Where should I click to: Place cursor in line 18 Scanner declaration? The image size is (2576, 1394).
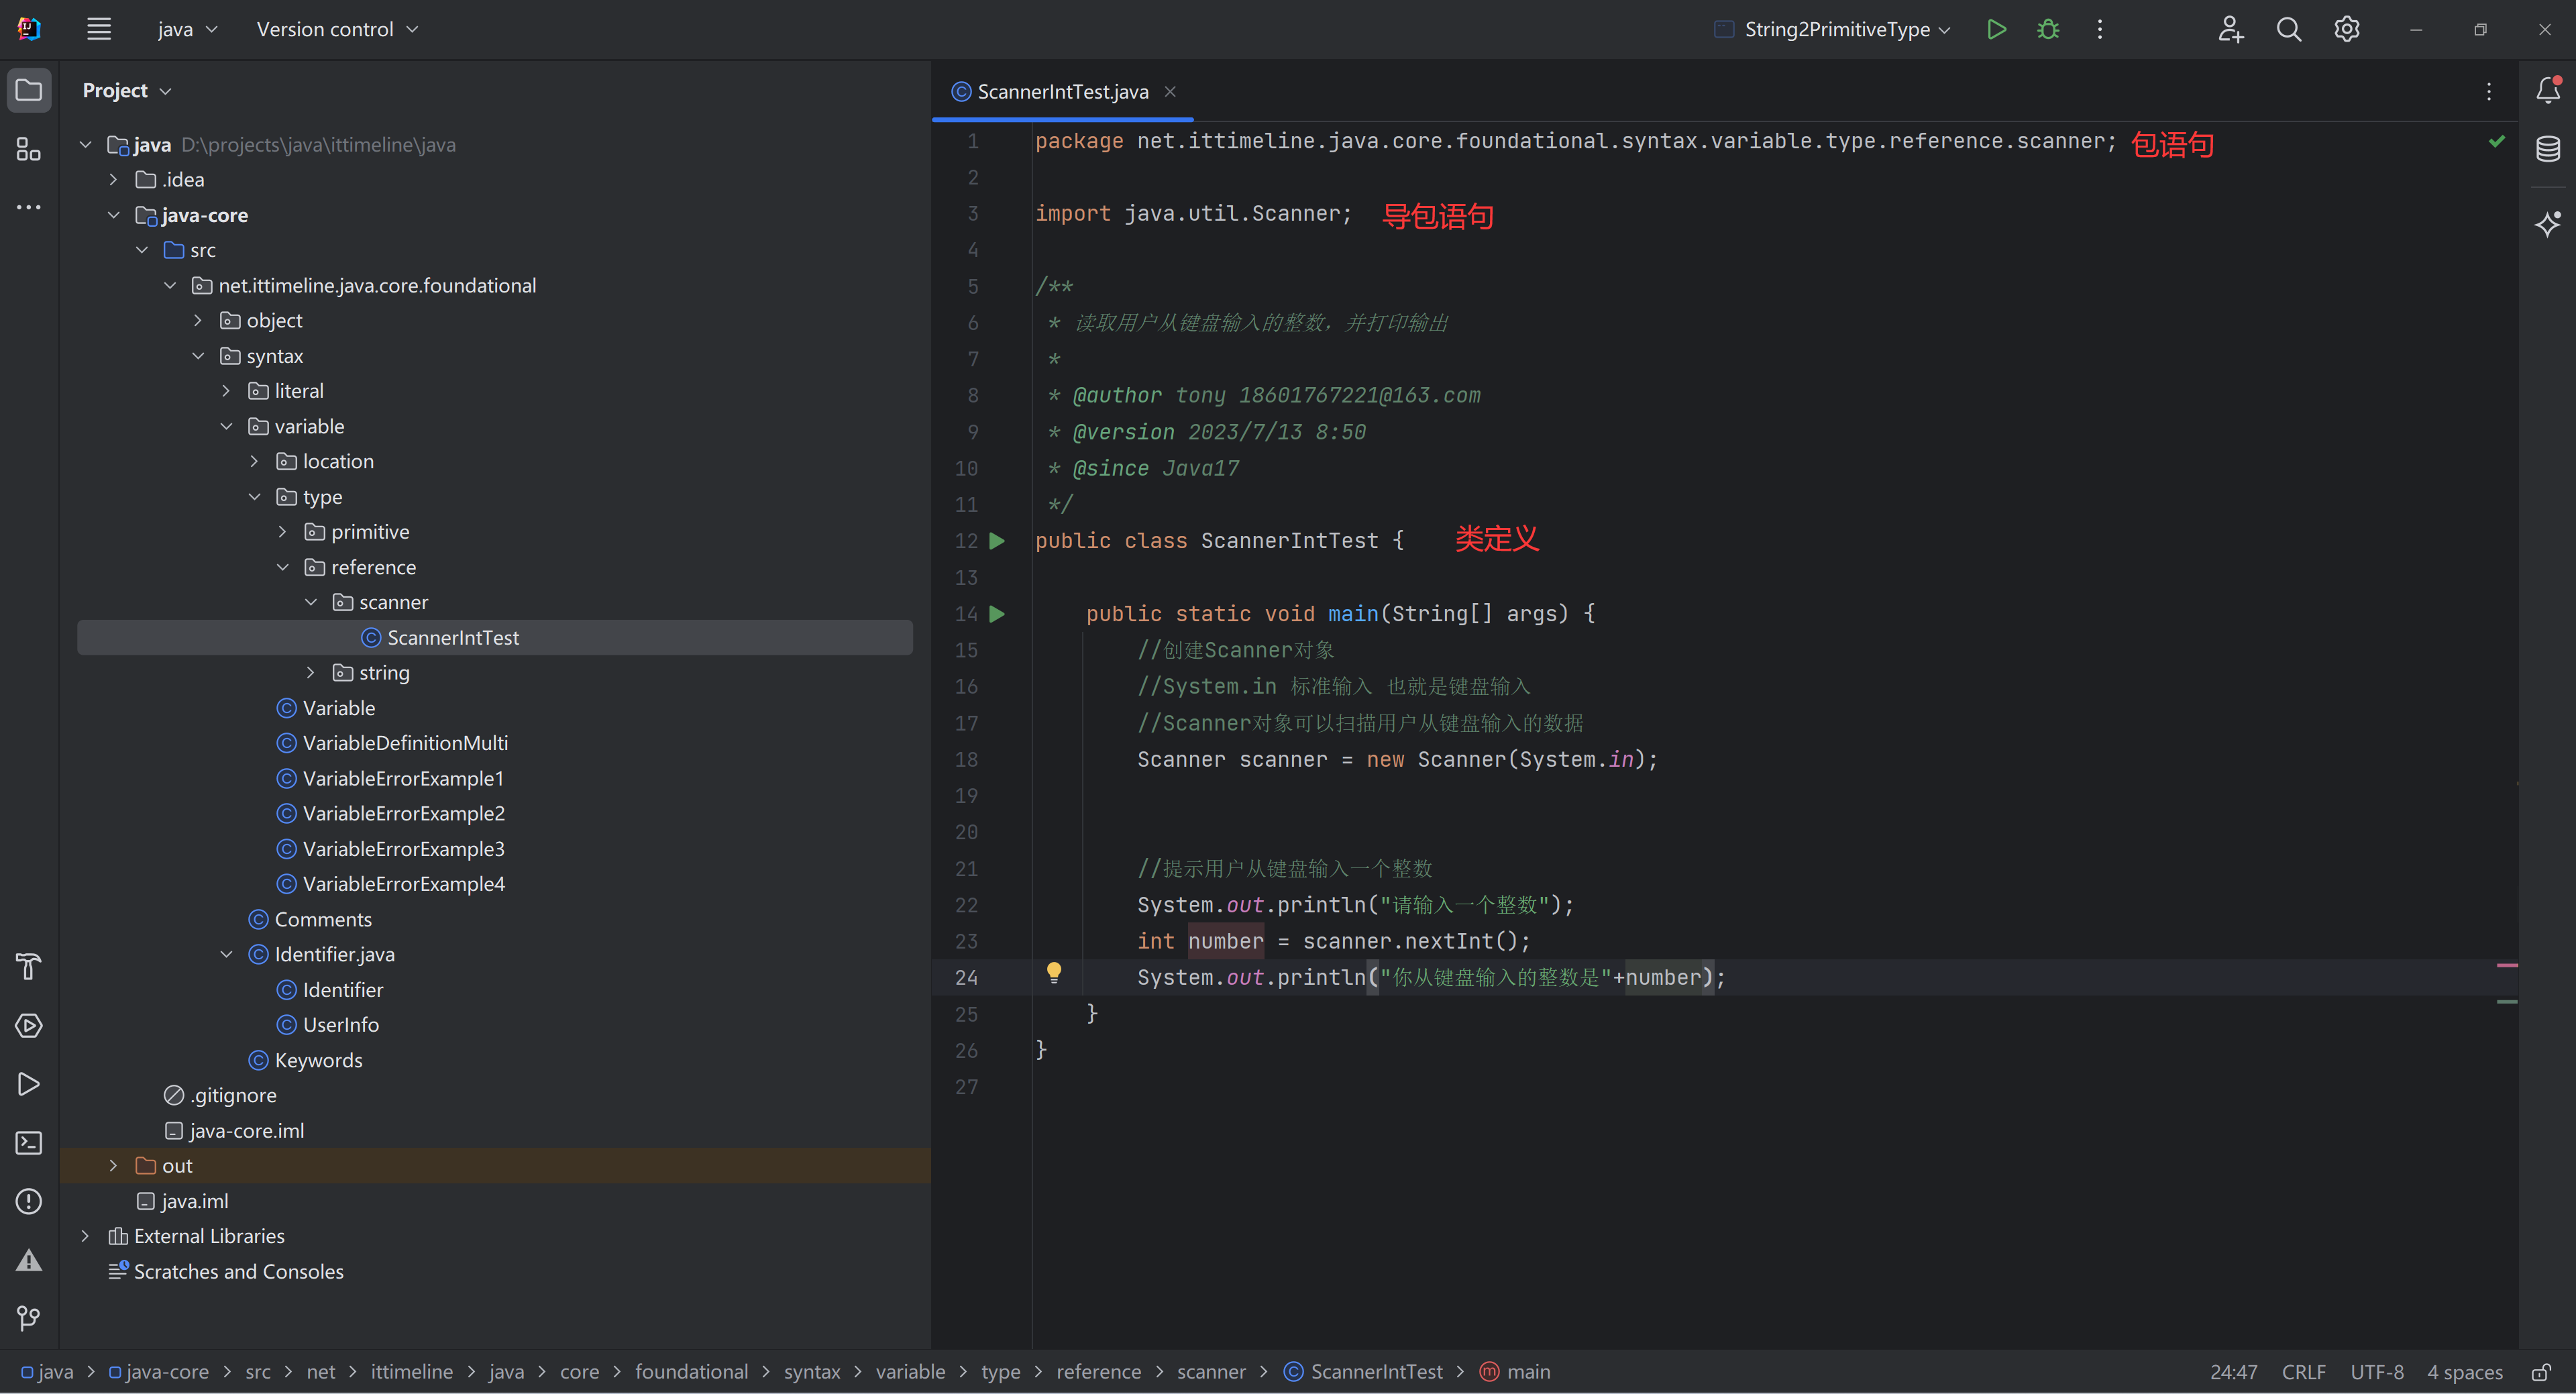tap(1397, 759)
